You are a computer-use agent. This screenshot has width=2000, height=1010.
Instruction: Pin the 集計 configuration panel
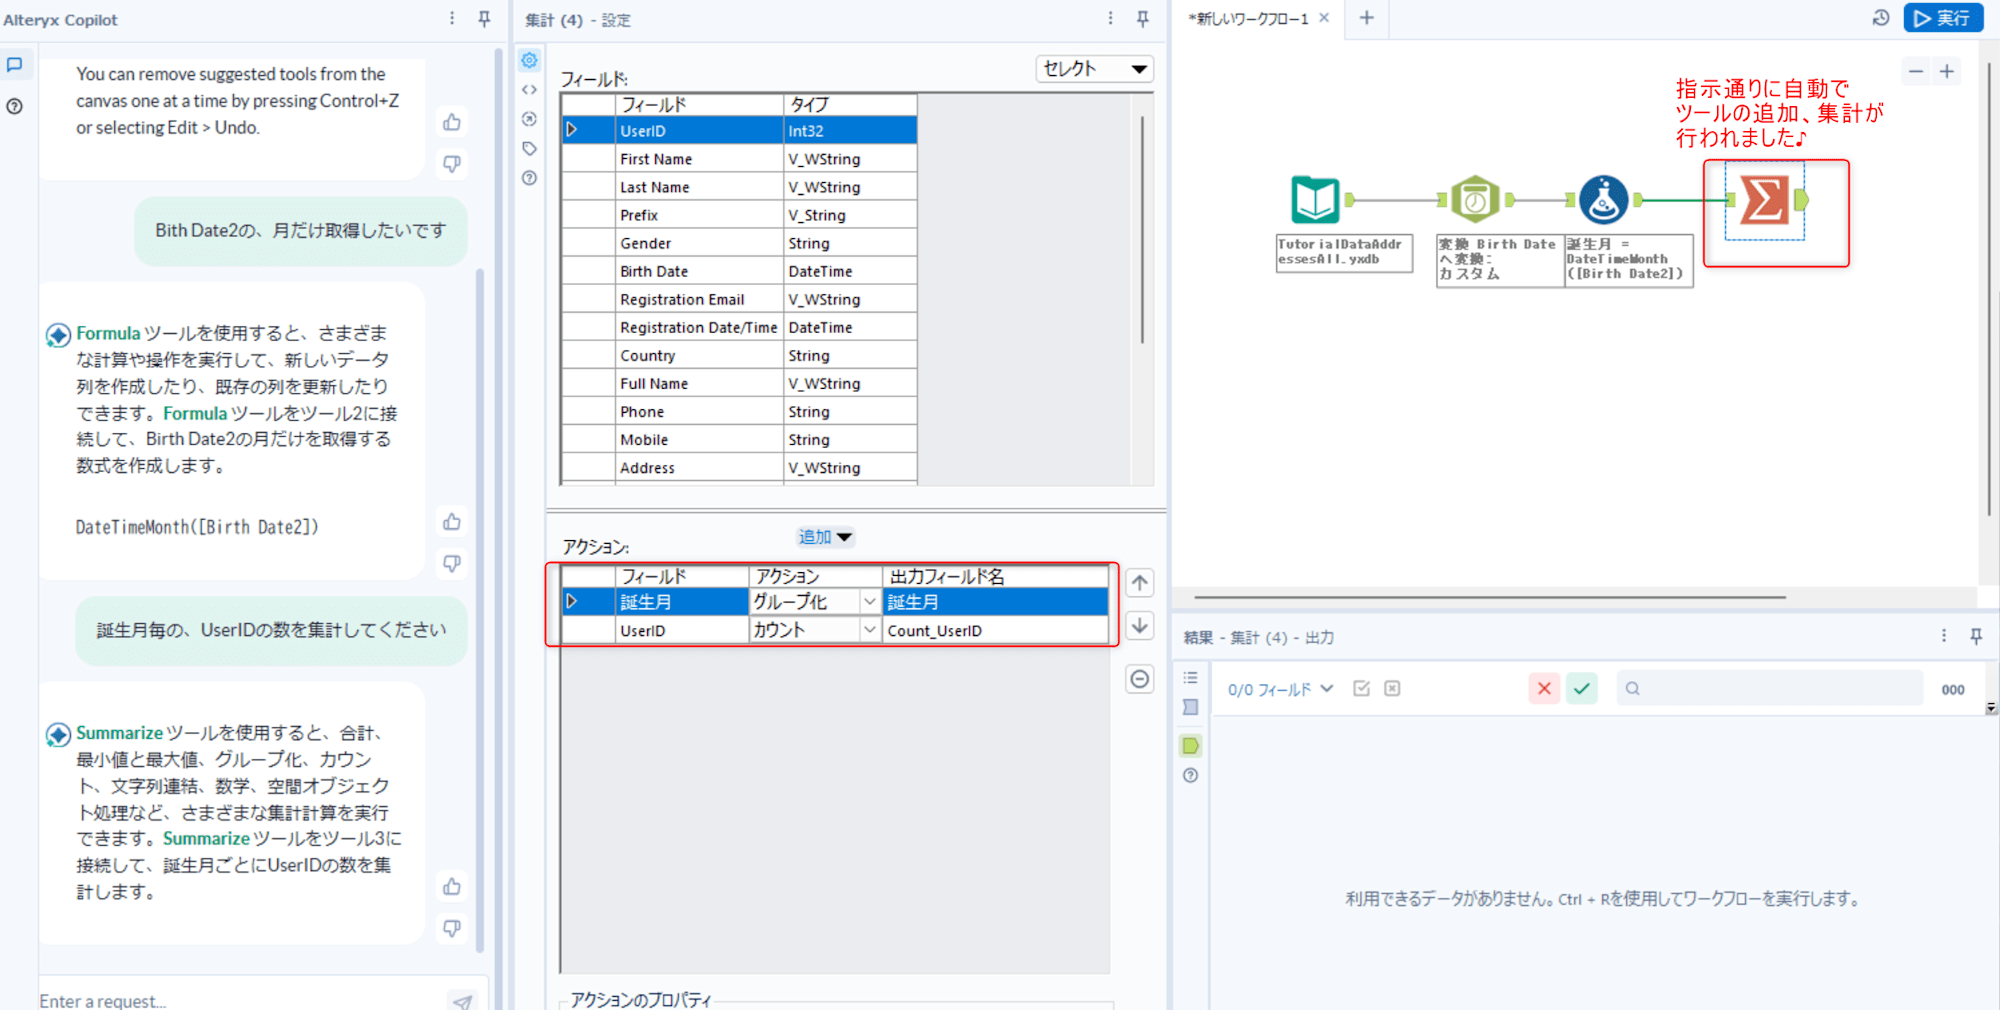click(1143, 19)
